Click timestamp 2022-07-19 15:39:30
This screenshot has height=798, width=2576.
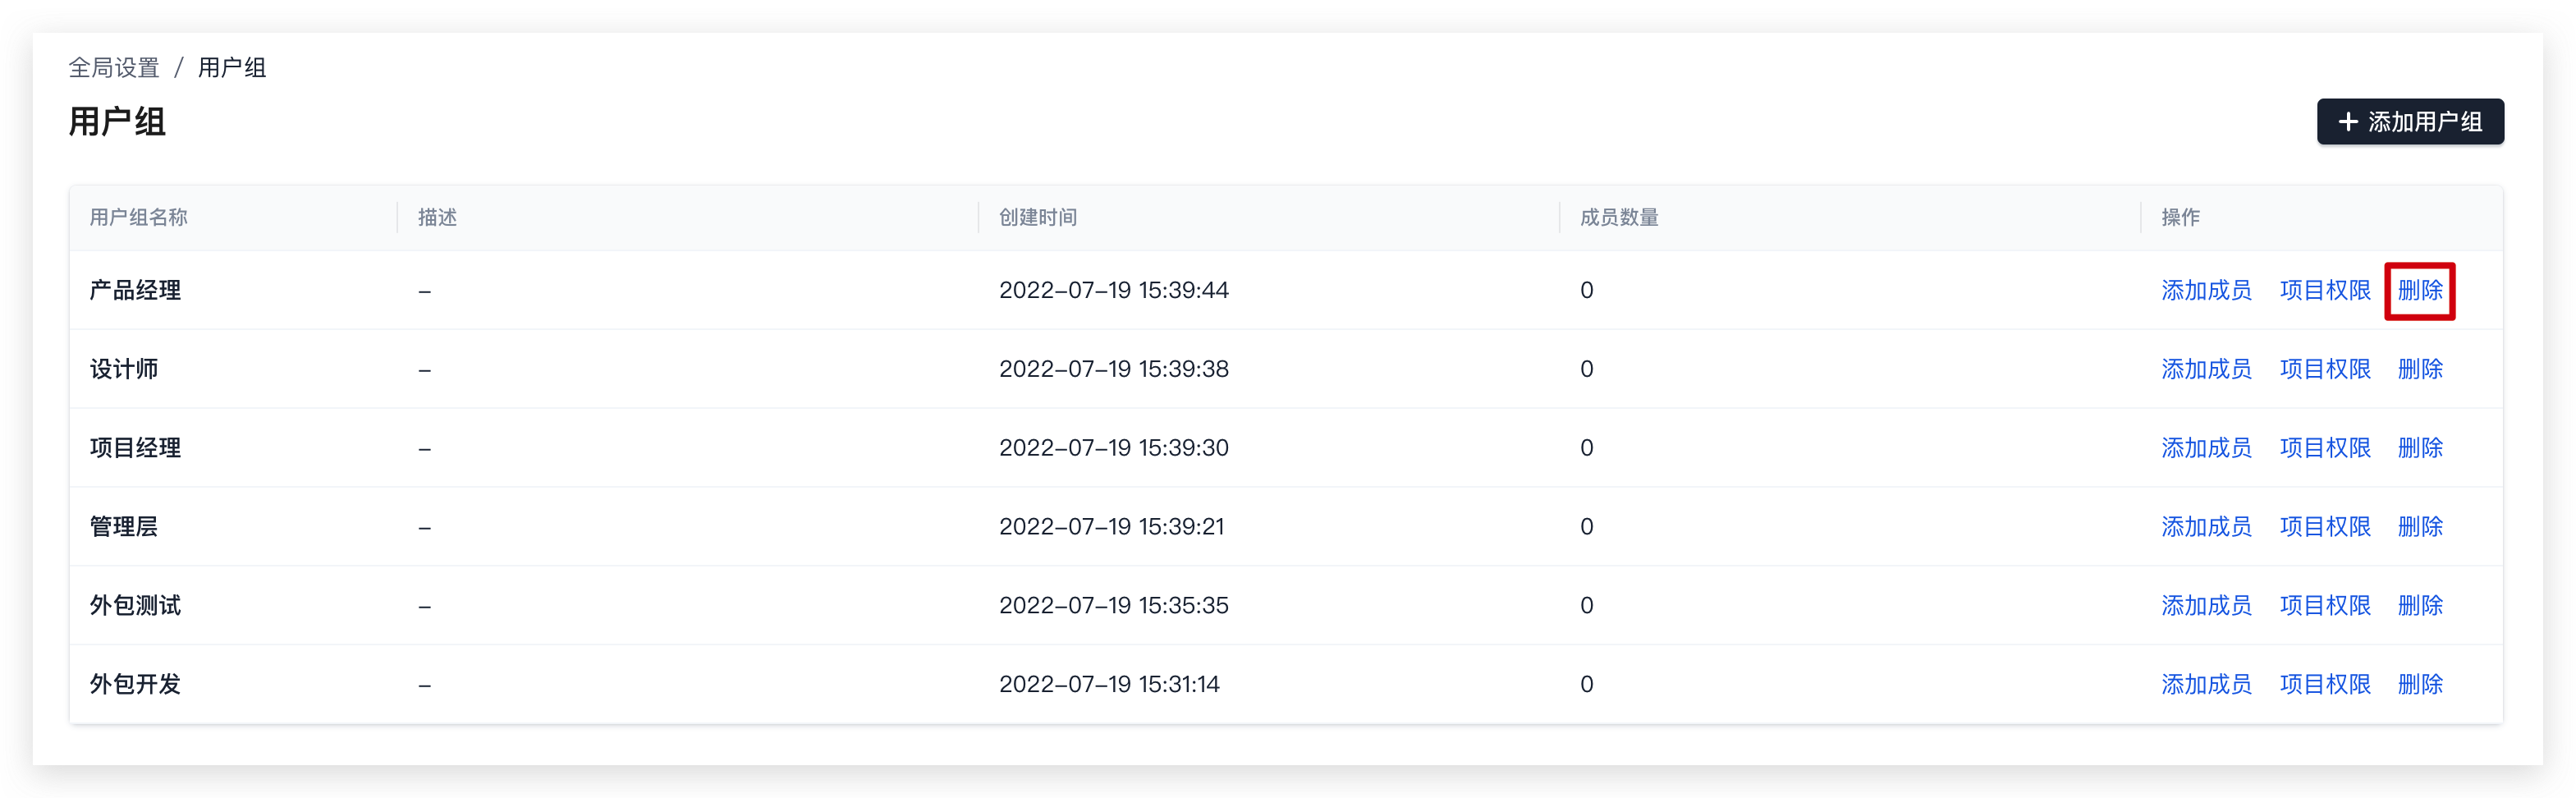[x=1114, y=448]
